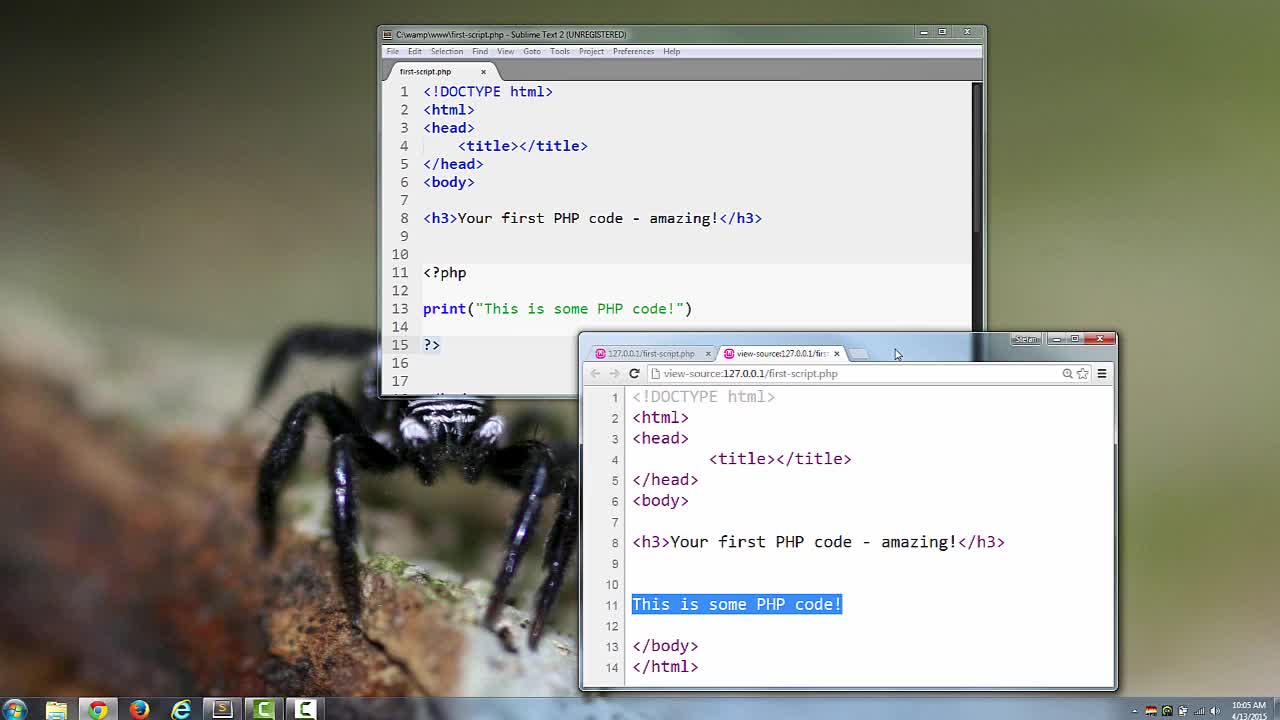Close the view-source tab in Chrome

click(x=837, y=353)
